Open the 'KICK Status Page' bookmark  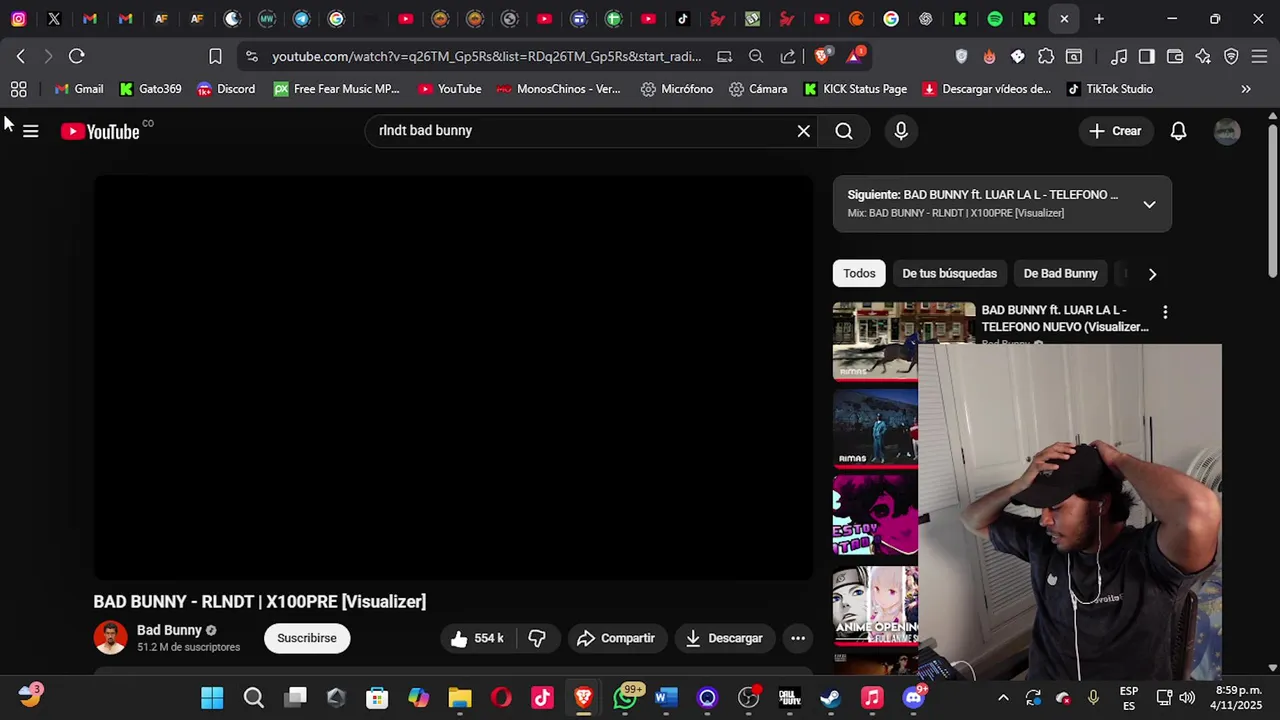click(x=855, y=89)
